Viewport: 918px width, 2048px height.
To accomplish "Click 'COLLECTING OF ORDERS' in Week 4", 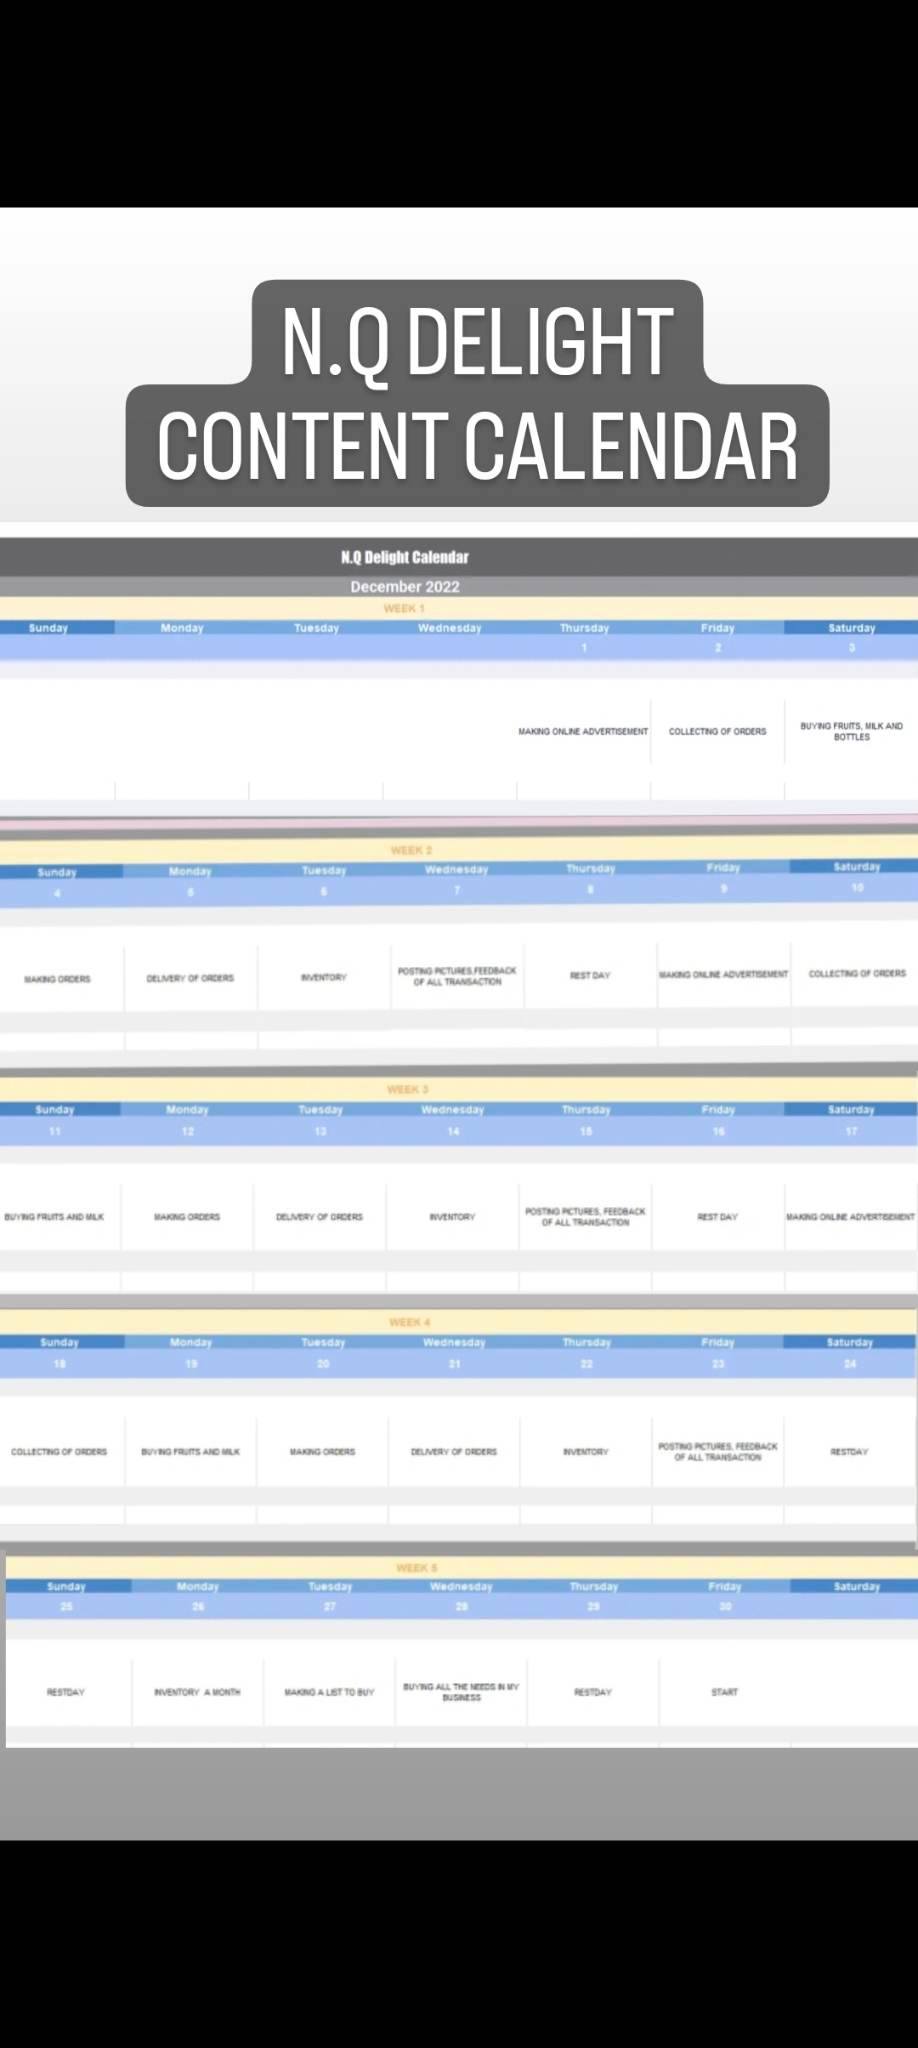I will (59, 1452).
